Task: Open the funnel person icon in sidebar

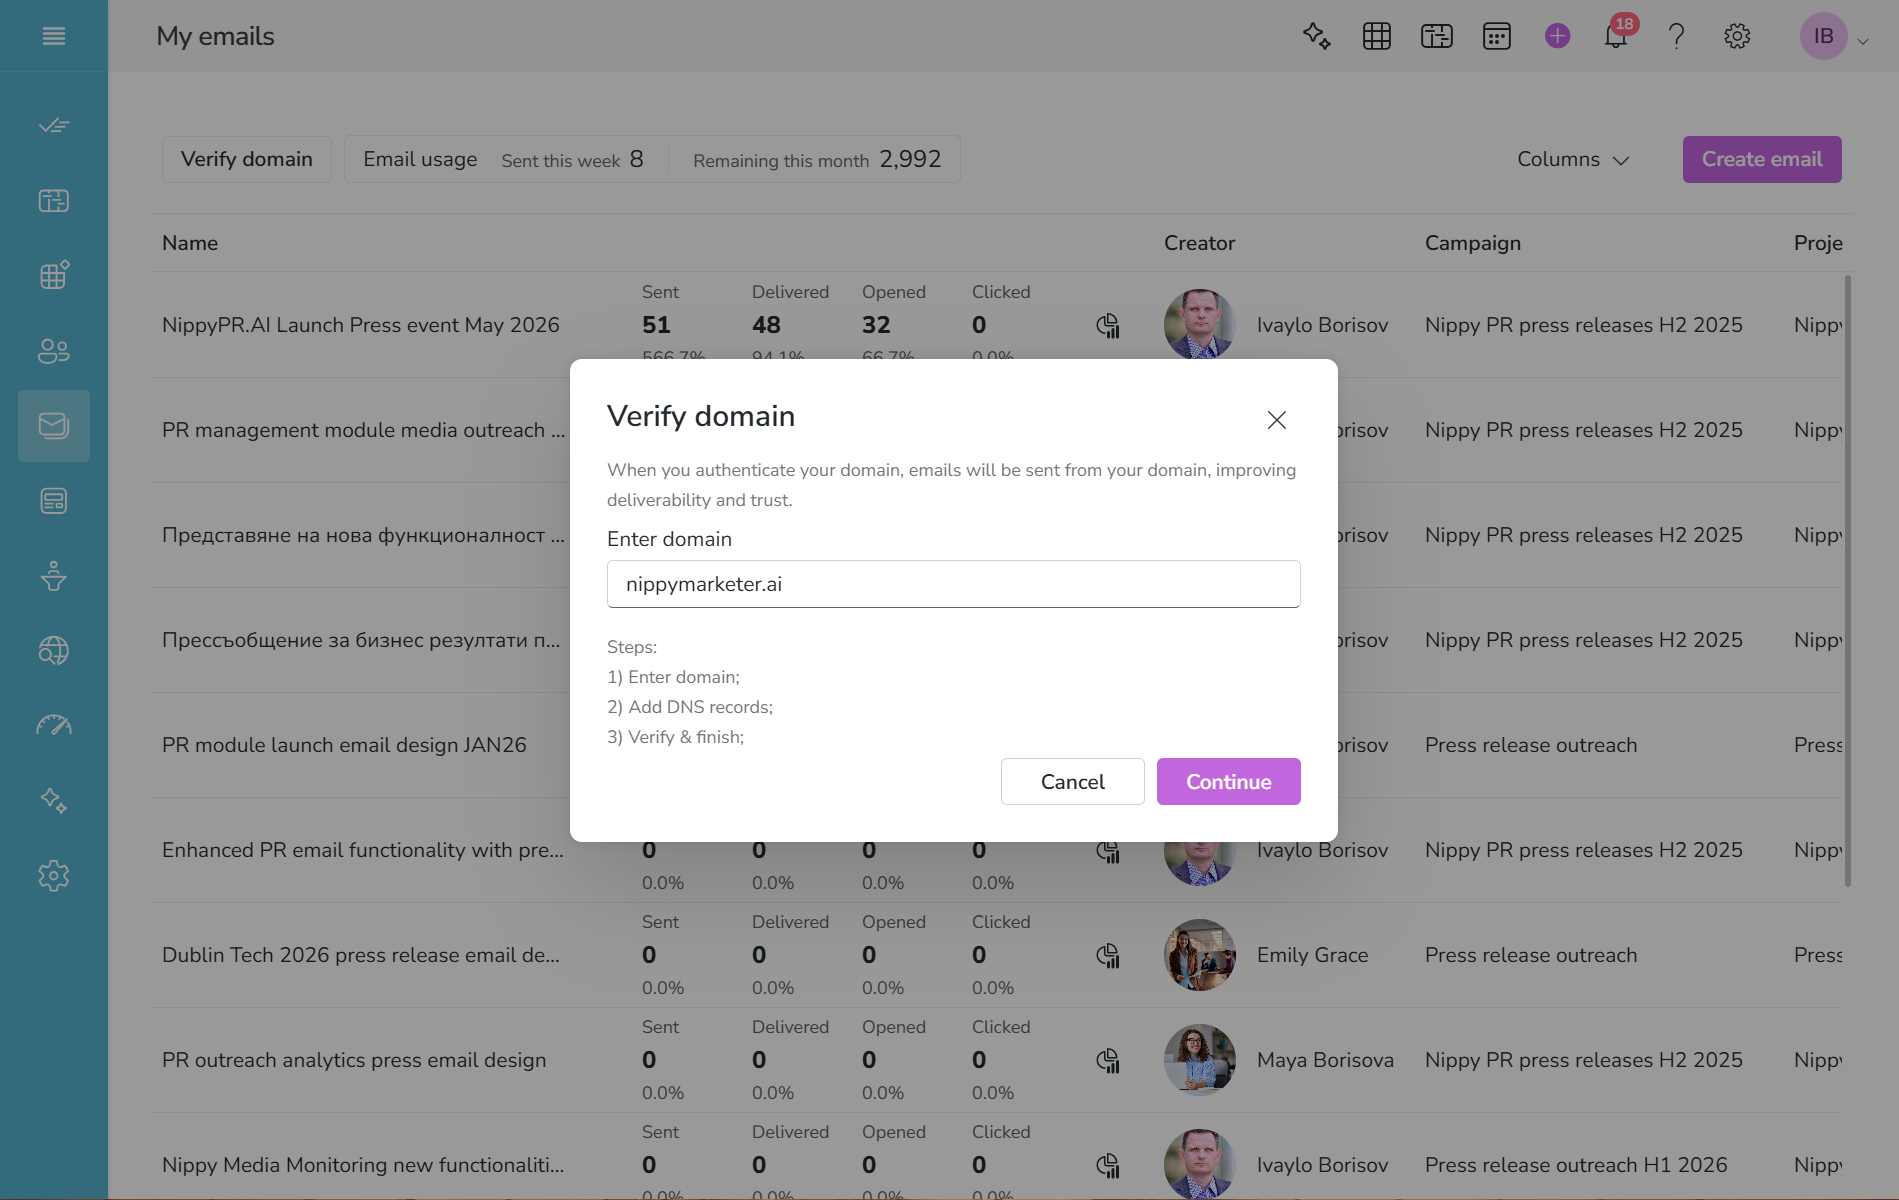Action: (x=54, y=576)
